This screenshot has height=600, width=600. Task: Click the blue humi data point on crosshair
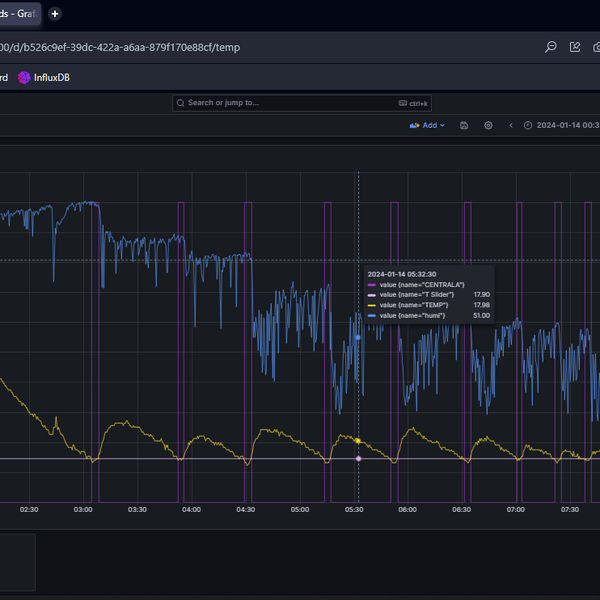coord(358,337)
